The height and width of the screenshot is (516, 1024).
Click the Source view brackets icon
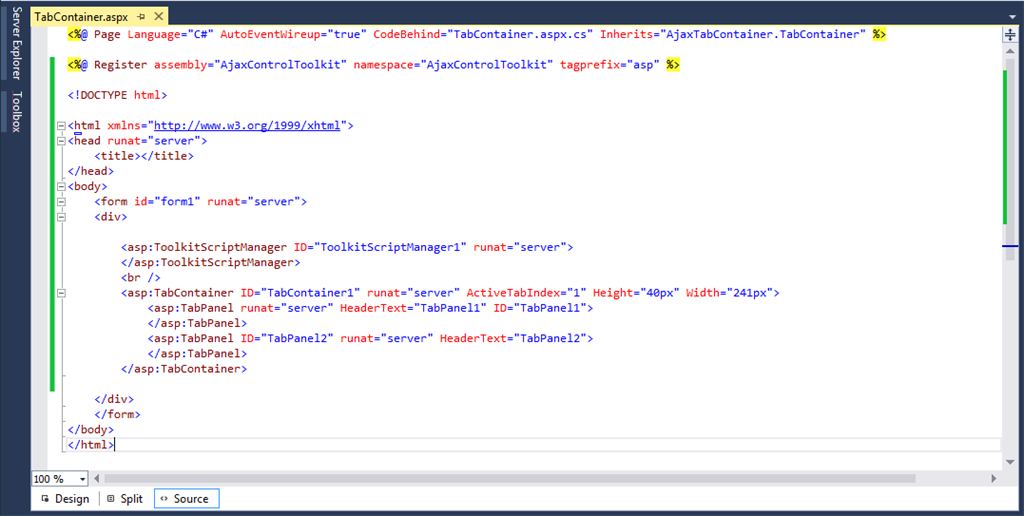(163, 499)
